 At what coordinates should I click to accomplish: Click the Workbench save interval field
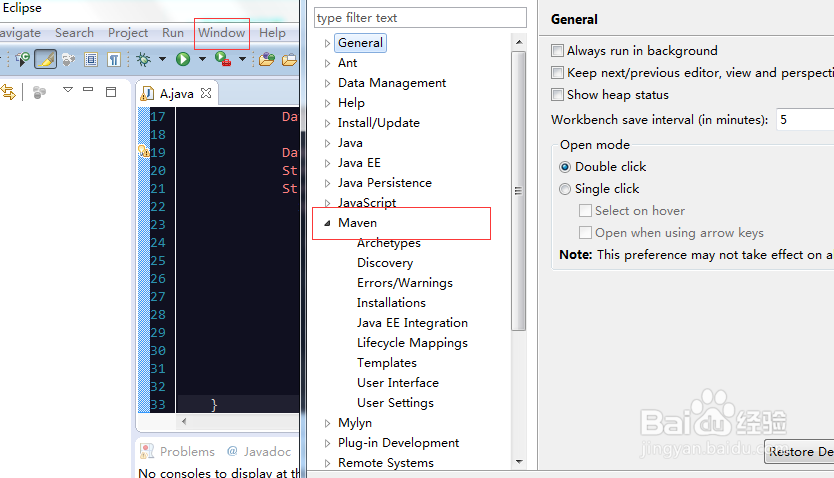[805, 120]
